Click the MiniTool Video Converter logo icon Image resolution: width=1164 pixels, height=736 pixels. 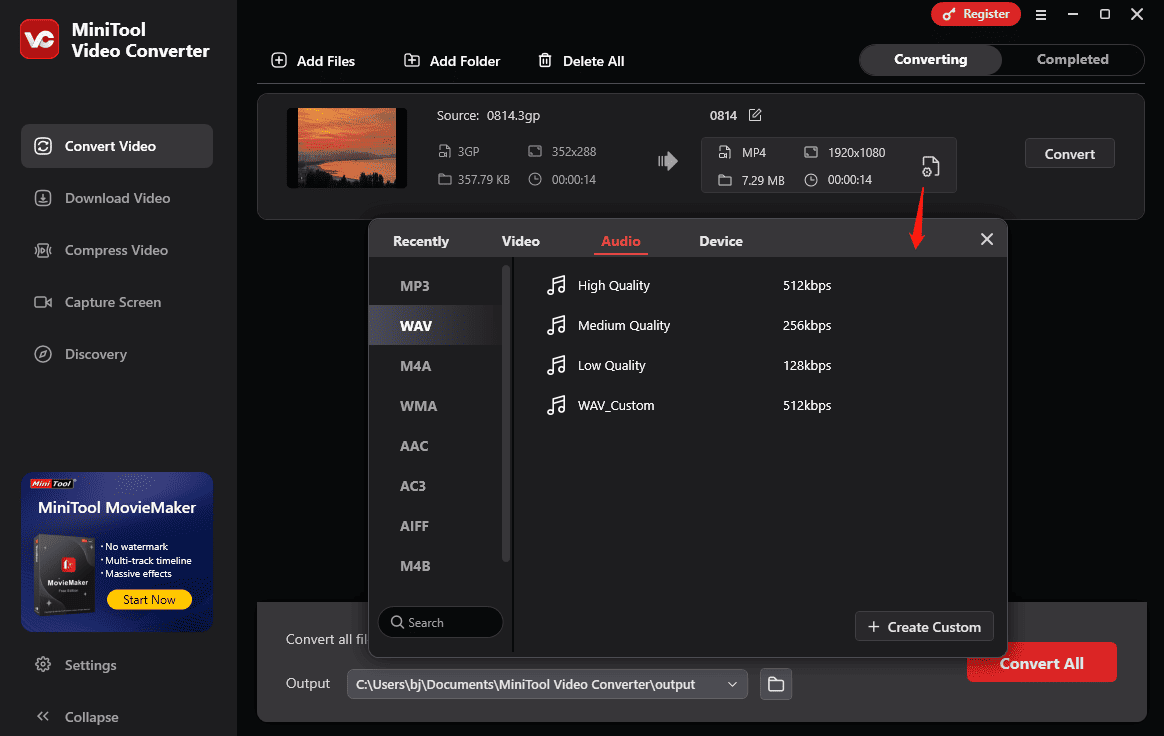tap(39, 39)
